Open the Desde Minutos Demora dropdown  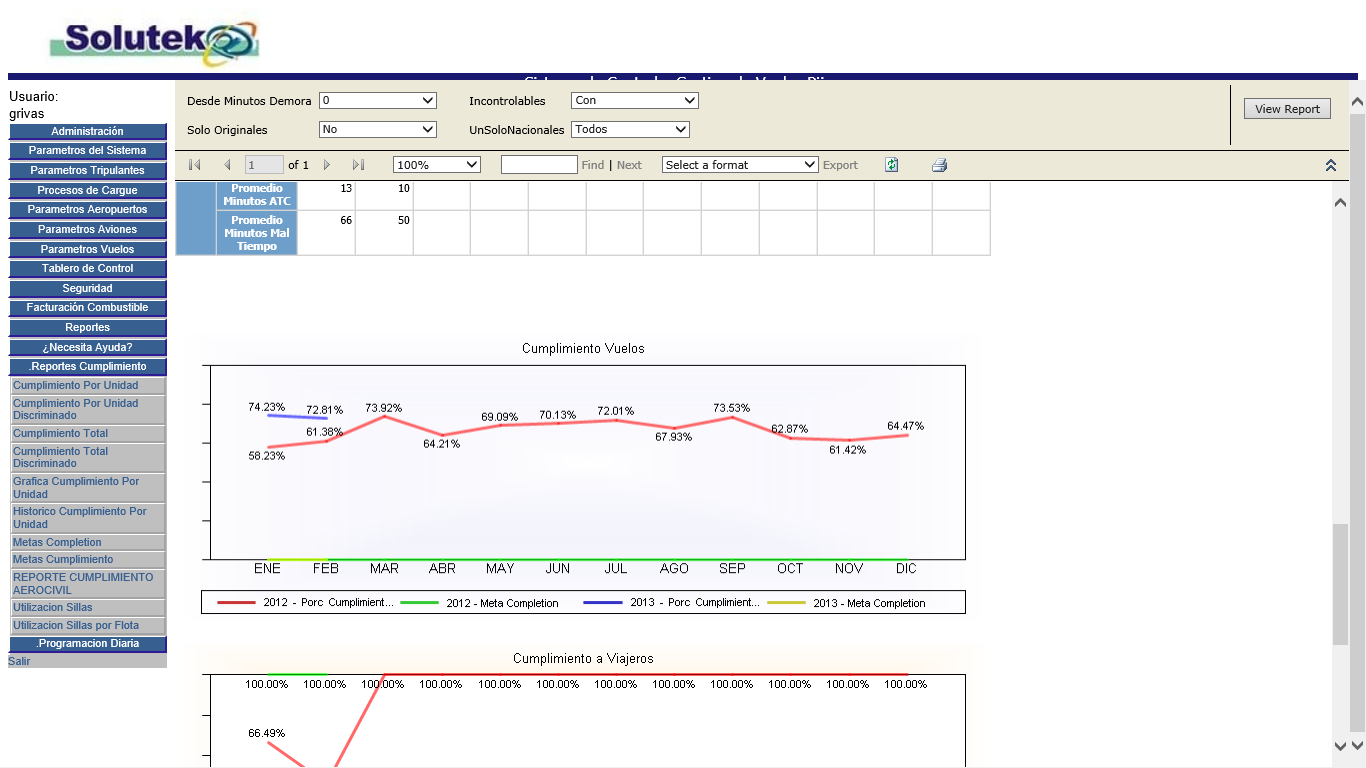pyautogui.click(x=377, y=100)
